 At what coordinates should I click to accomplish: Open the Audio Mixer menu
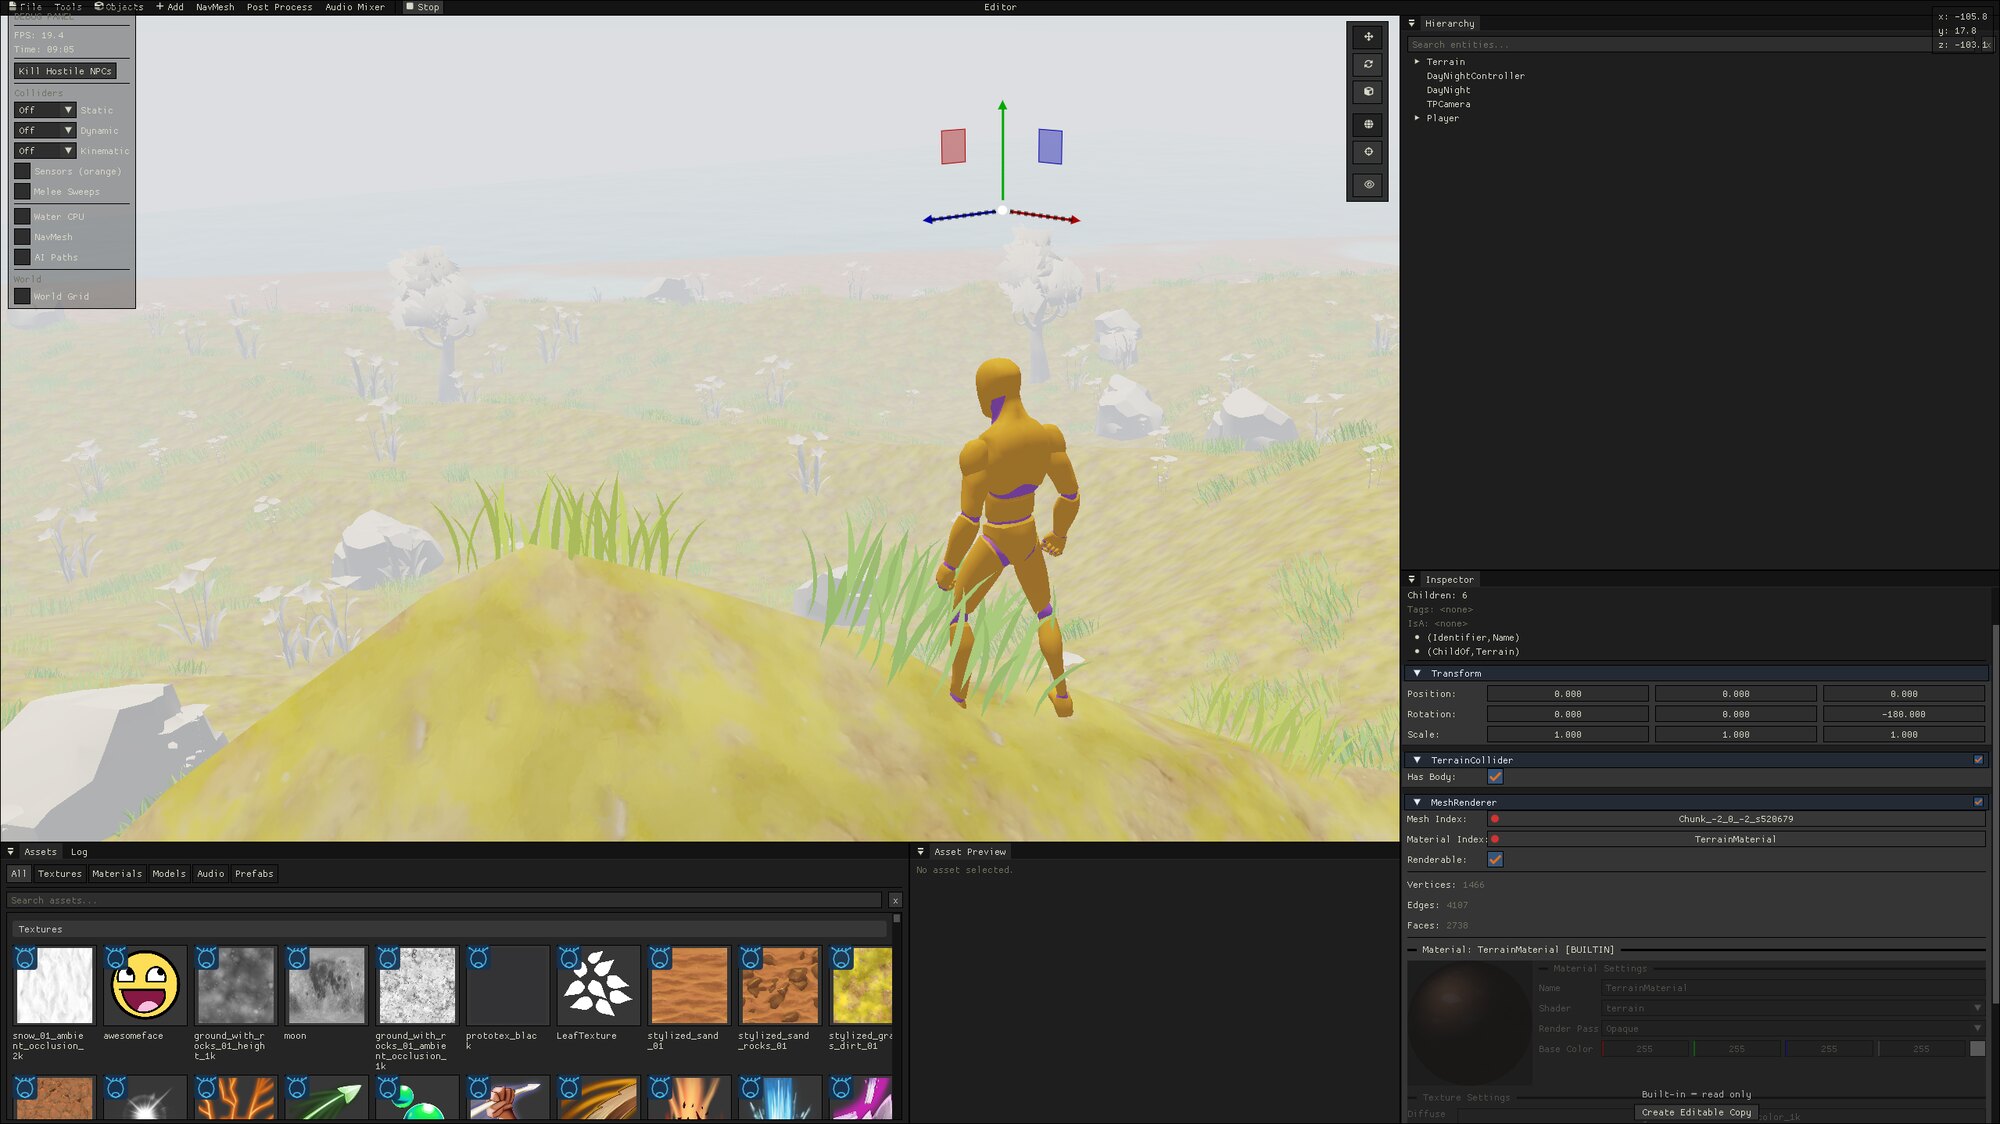point(355,7)
